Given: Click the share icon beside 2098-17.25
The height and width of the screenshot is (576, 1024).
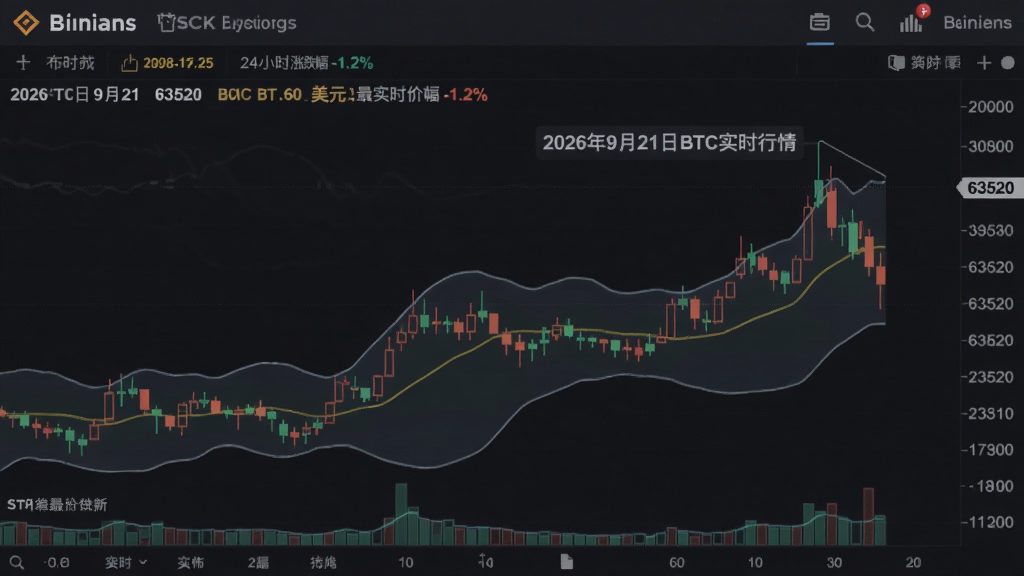Looking at the screenshot, I should [129, 63].
